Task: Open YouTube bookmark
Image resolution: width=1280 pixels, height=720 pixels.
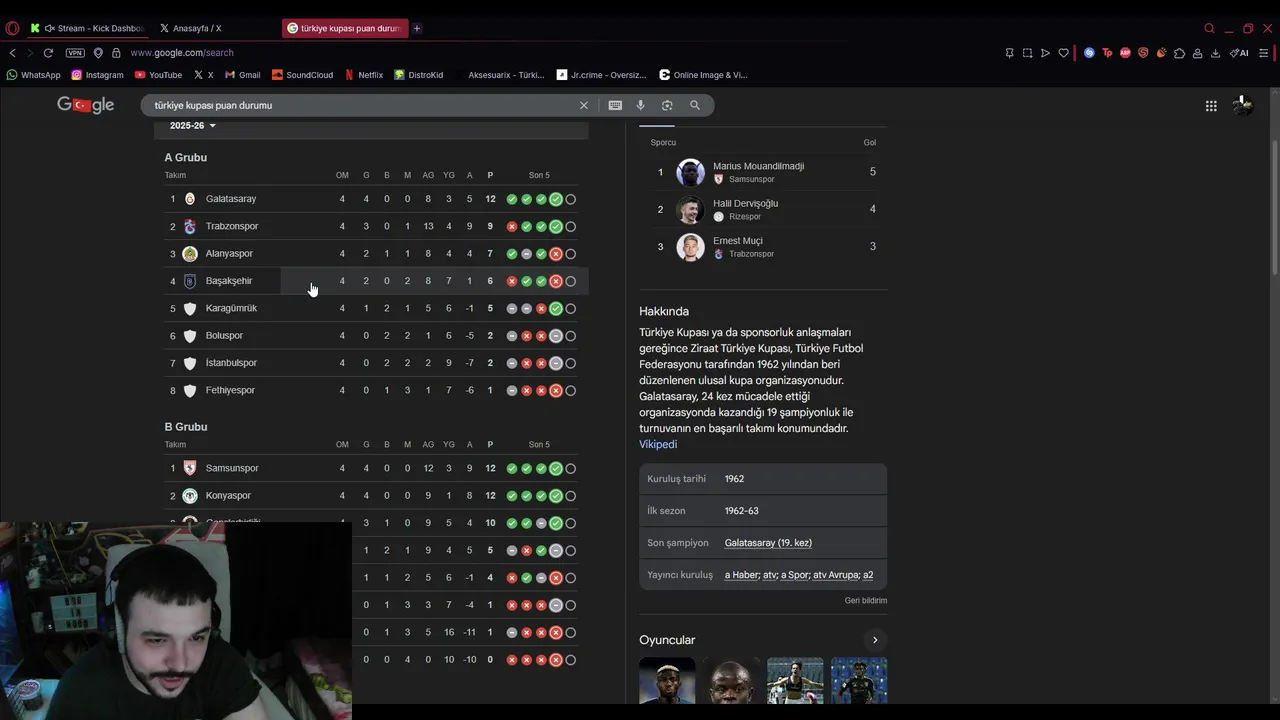Action: (x=158, y=75)
